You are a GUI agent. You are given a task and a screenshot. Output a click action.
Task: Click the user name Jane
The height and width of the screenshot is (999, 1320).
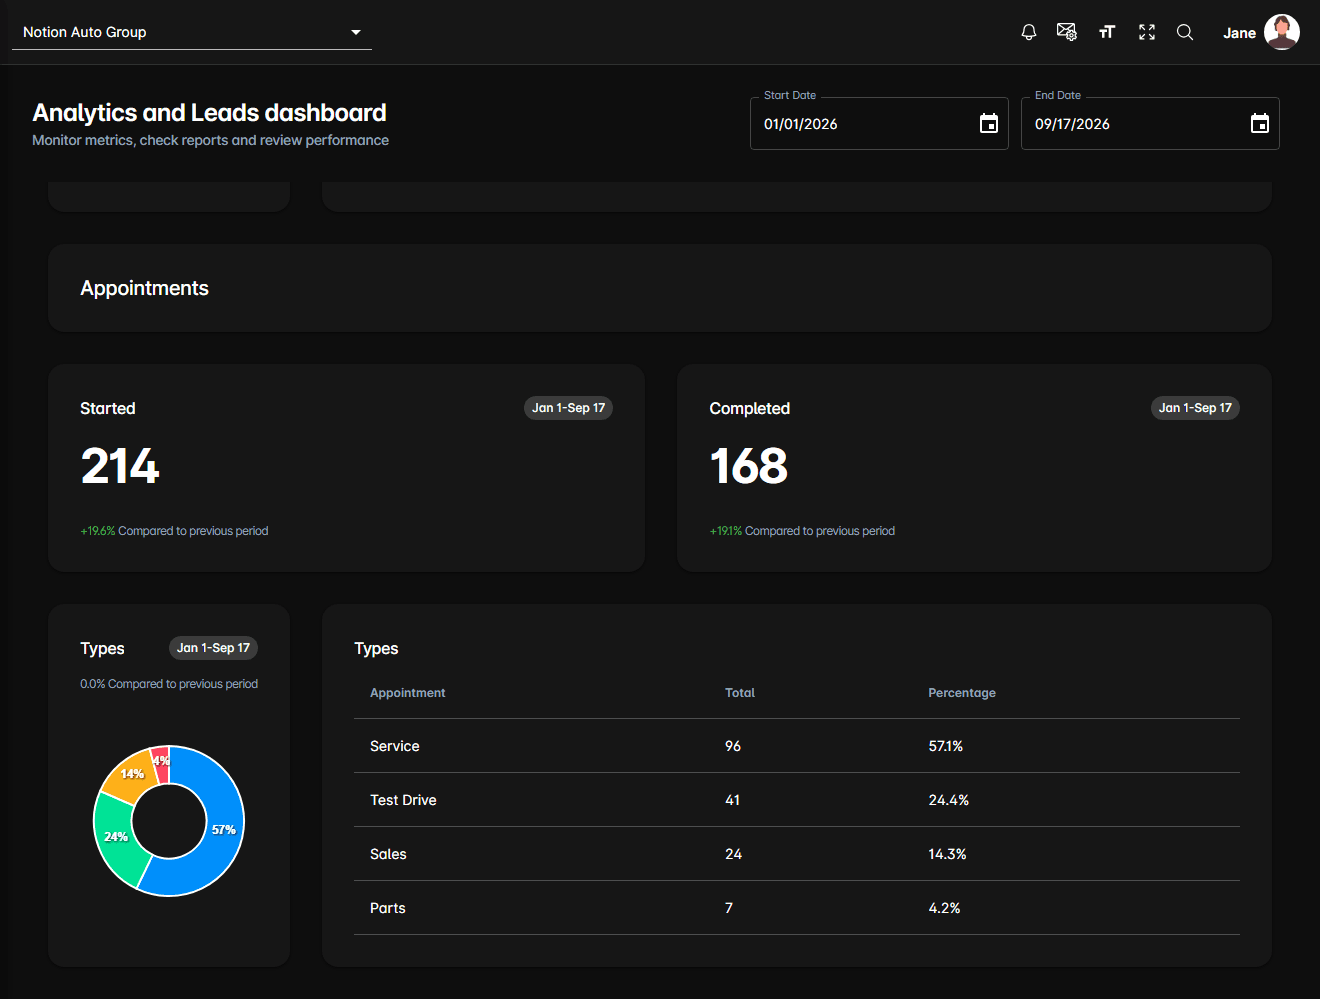(1239, 33)
